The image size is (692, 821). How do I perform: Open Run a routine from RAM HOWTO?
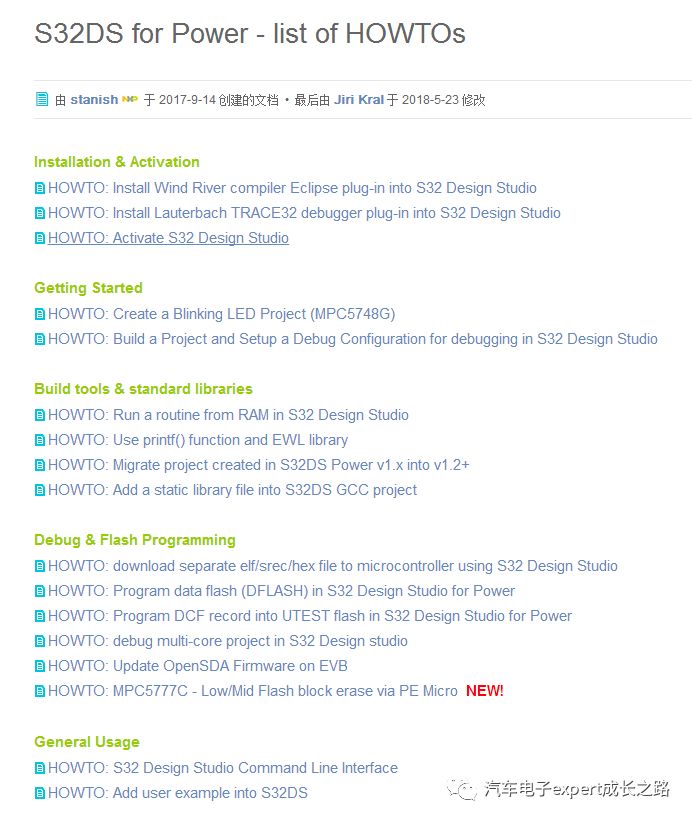228,415
